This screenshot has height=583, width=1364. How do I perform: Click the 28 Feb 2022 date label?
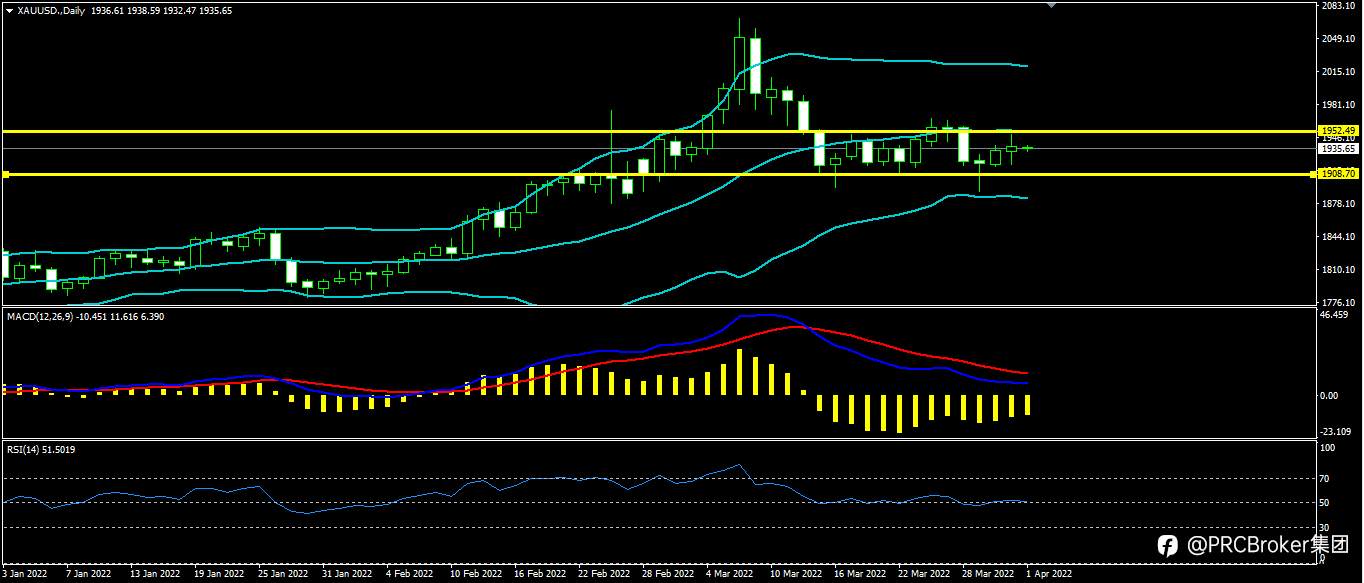[x=668, y=575]
